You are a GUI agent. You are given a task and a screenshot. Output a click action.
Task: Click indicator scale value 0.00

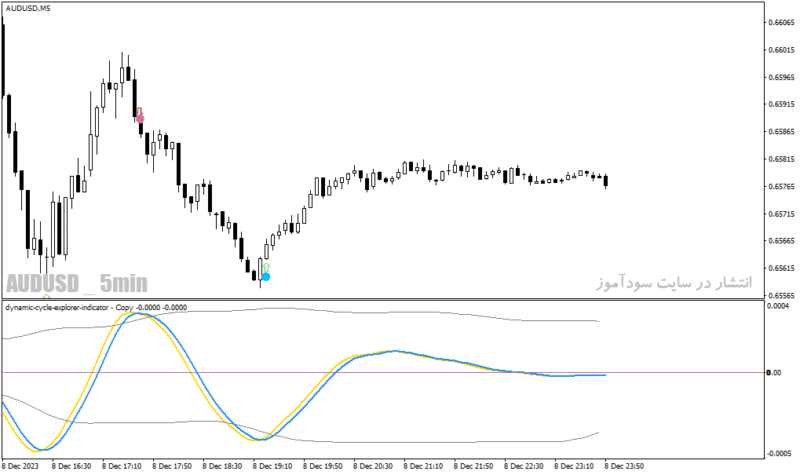pos(774,373)
